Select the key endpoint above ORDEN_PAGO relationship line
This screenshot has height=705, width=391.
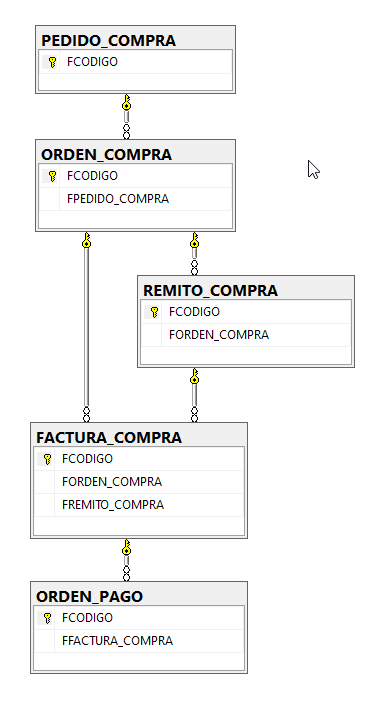pos(126,547)
